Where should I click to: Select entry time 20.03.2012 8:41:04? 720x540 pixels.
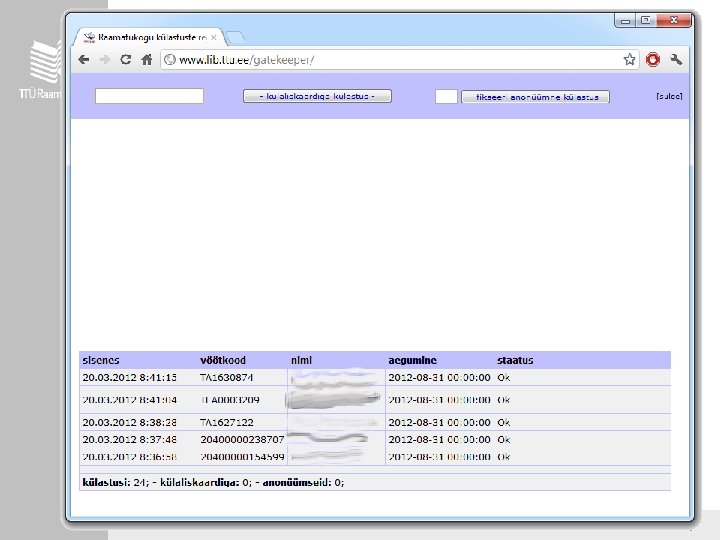(129, 400)
